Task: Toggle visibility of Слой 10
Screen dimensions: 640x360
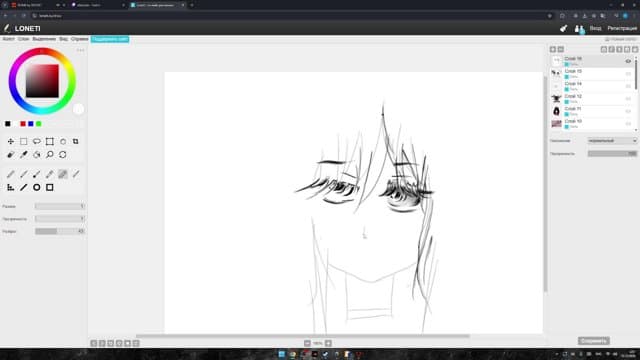Action: coord(628,124)
